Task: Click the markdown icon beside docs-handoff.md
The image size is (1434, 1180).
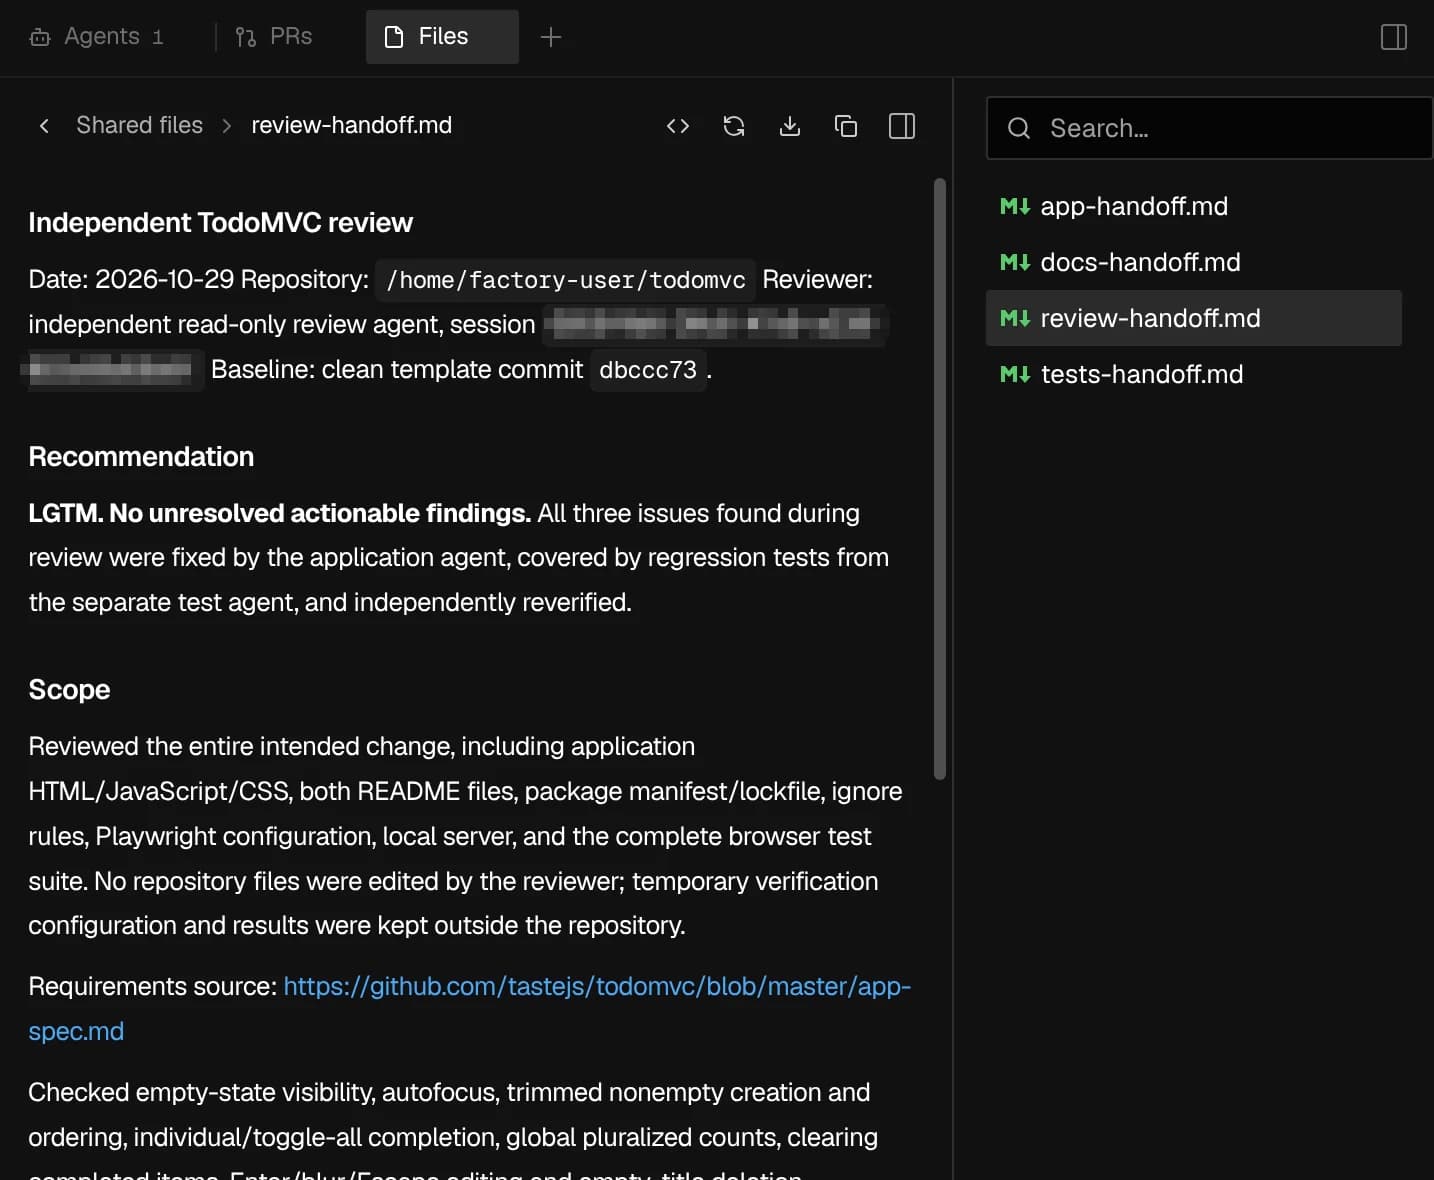Action: (x=1014, y=262)
